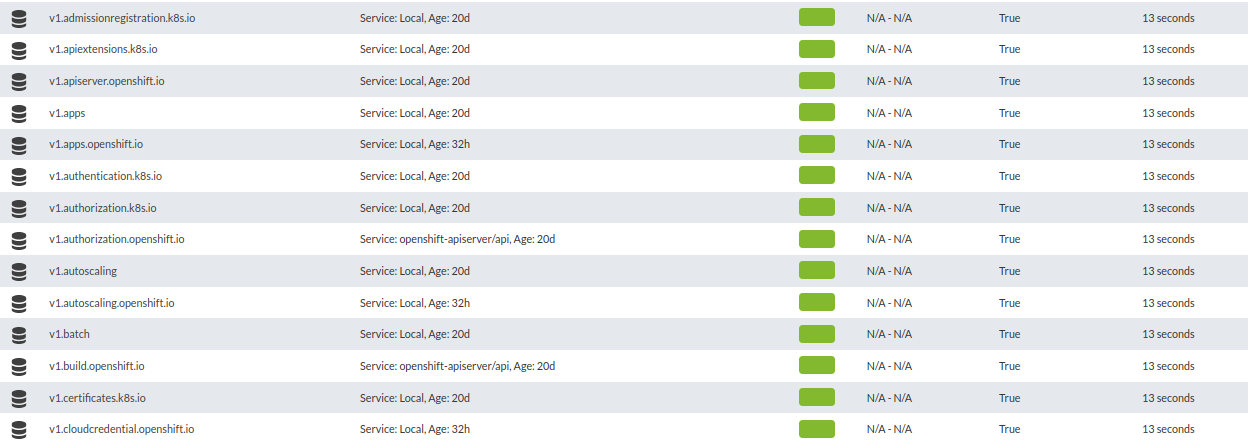1248x444 pixels.
Task: Click database icon next to v1.cloudcredential.openshift.io
Action: click(x=18, y=429)
